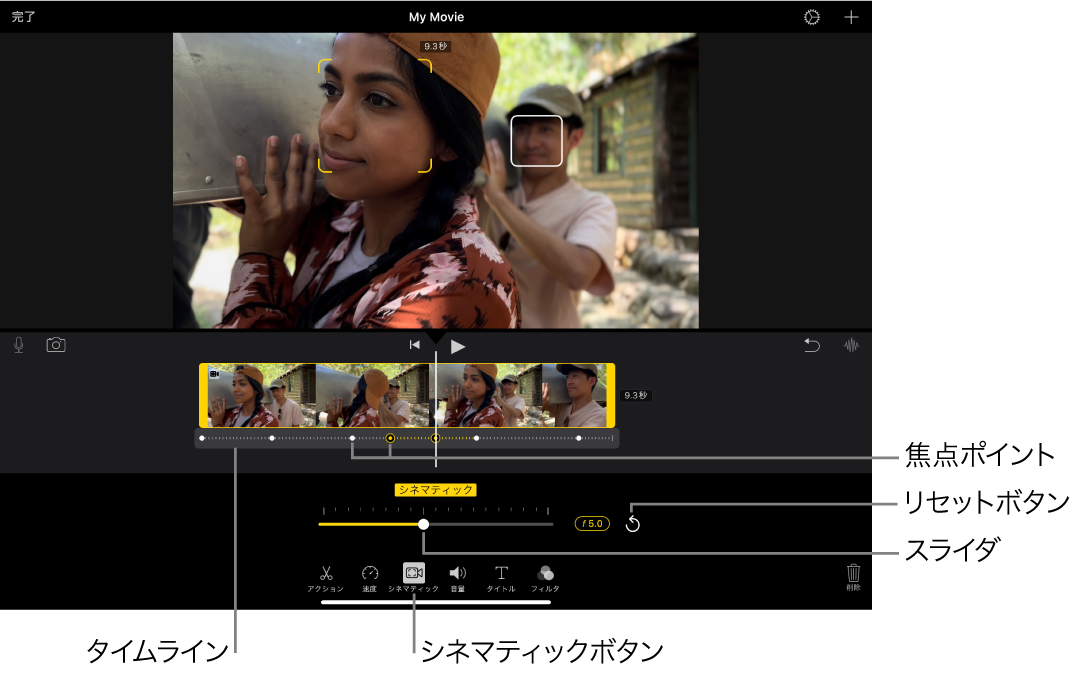The width and height of the screenshot is (1075, 673).
Task: Click the 9.3秒 duration label beside clip
Action: 636,395
